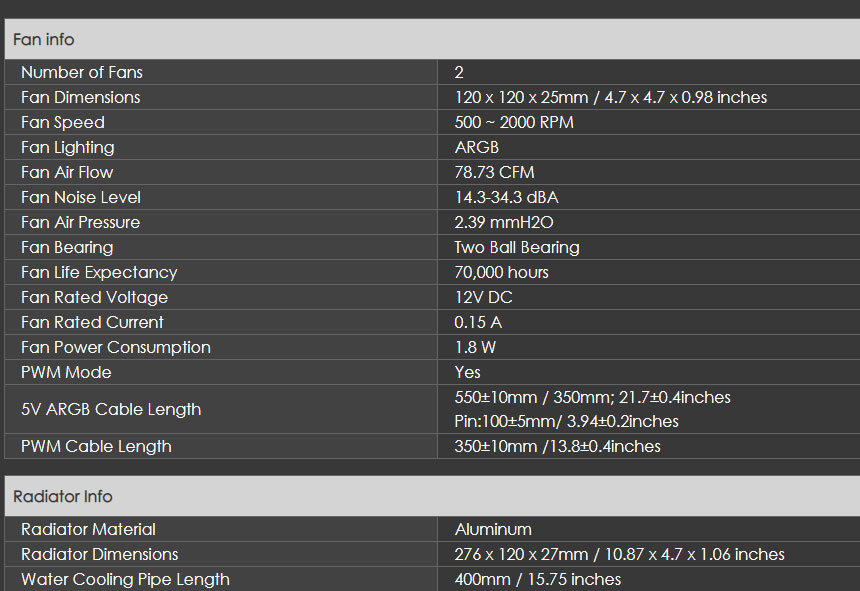Screen dimensions: 860x591
Task: Select the PWM Cable Length value text
Action: pyautogui.click(x=557, y=446)
